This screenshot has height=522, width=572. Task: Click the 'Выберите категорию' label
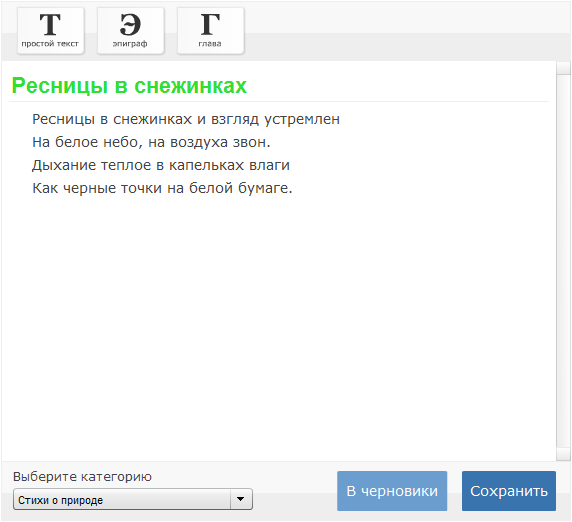pyautogui.click(x=82, y=476)
